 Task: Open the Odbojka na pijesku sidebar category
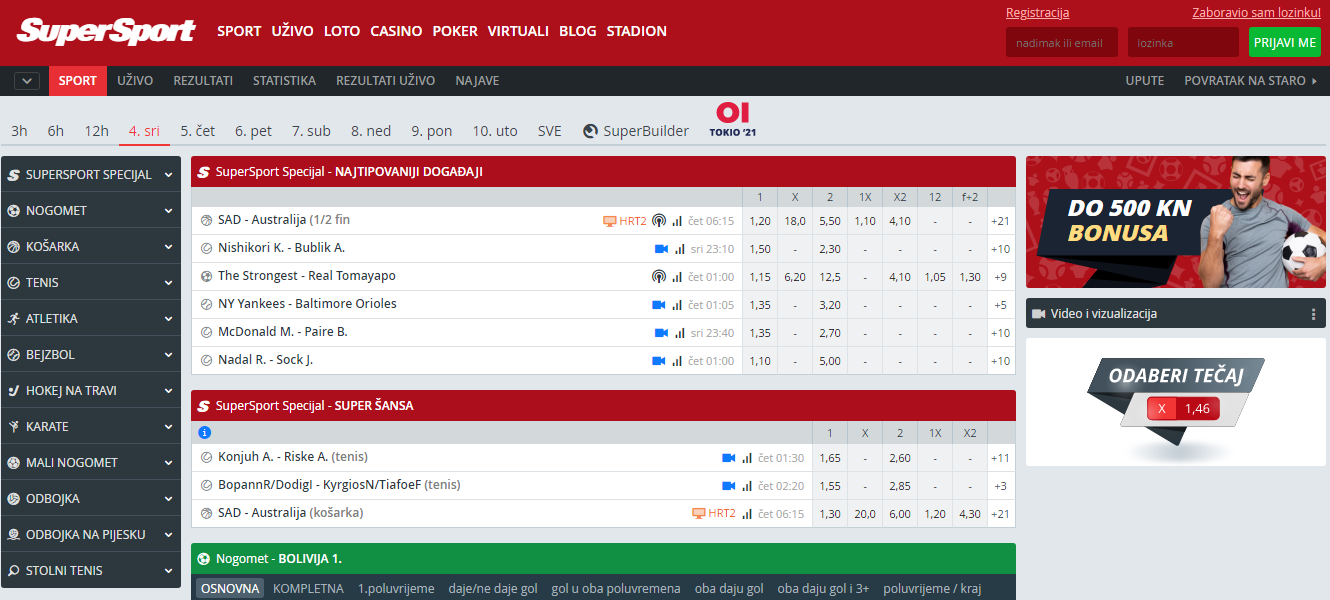pos(91,535)
